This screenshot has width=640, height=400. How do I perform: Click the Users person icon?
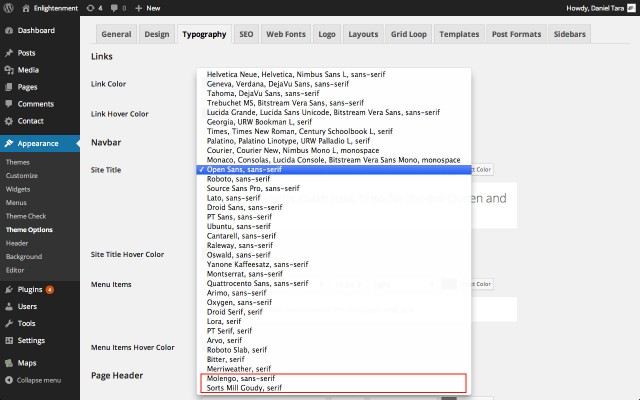9,307
